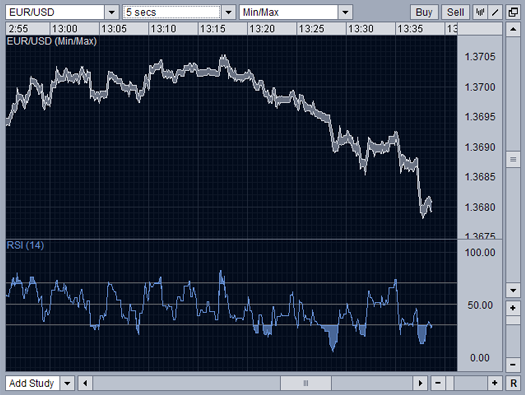525x395 pixels.
Task: Click the R reset button
Action: tap(513, 383)
